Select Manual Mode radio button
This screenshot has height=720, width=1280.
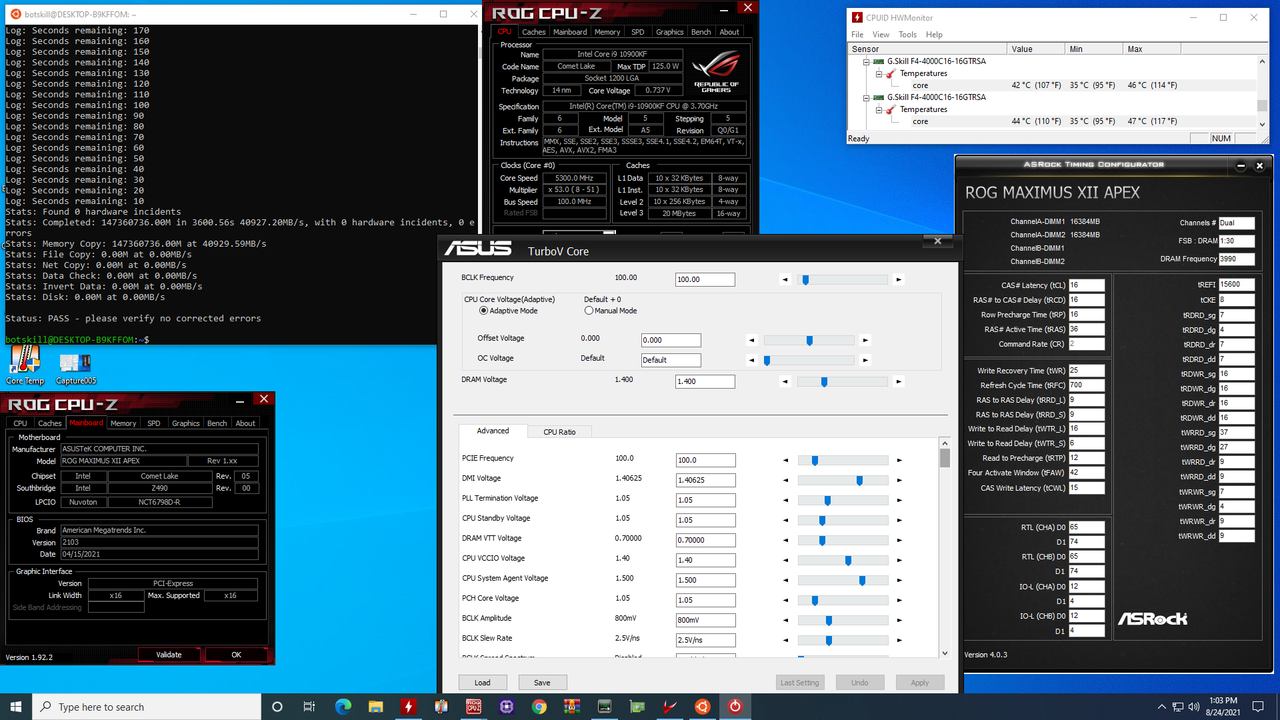[x=589, y=311]
